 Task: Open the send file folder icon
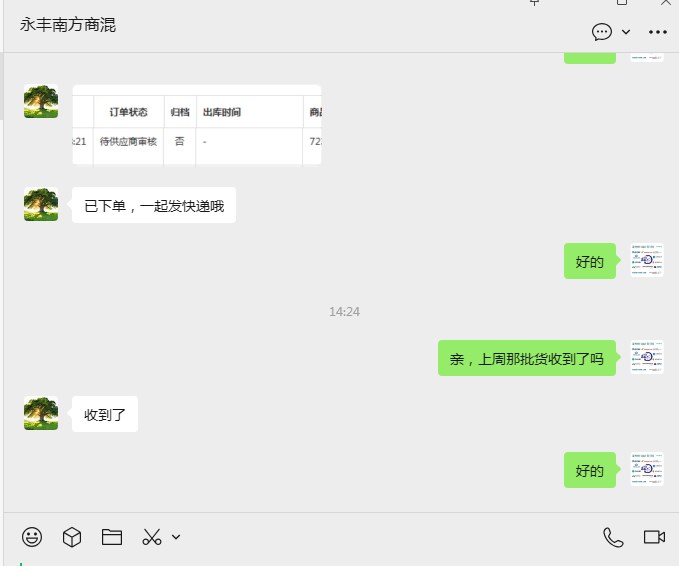[112, 537]
